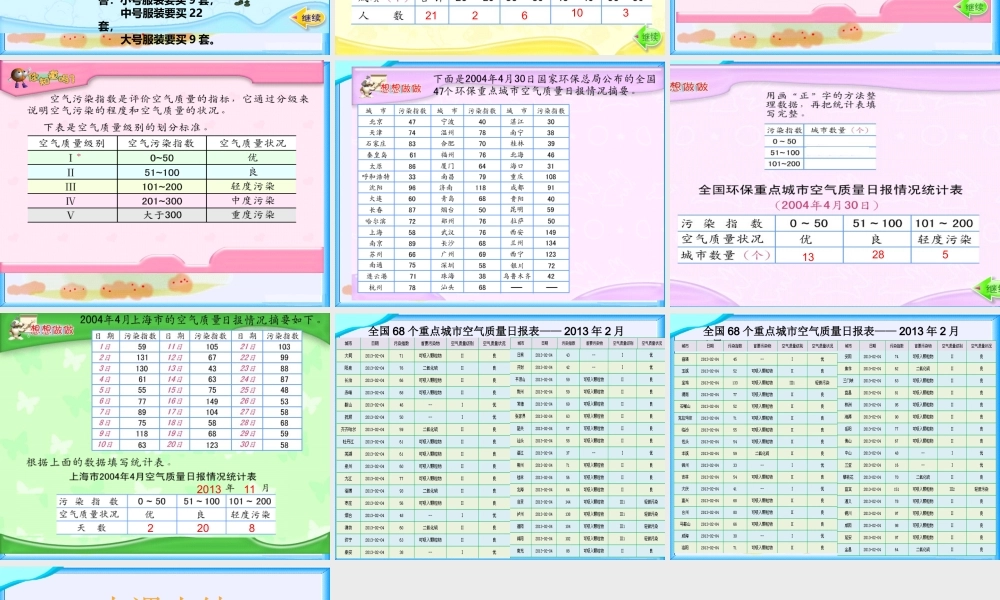
Task: Click the 想想做做 icon on the 47 cities slide
Action: coord(390,86)
